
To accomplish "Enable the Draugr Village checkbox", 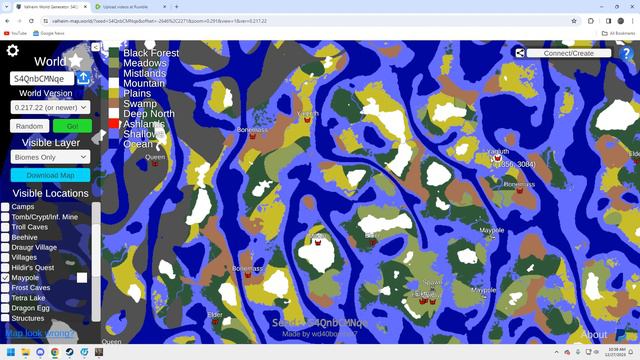I will click(x=5, y=247).
